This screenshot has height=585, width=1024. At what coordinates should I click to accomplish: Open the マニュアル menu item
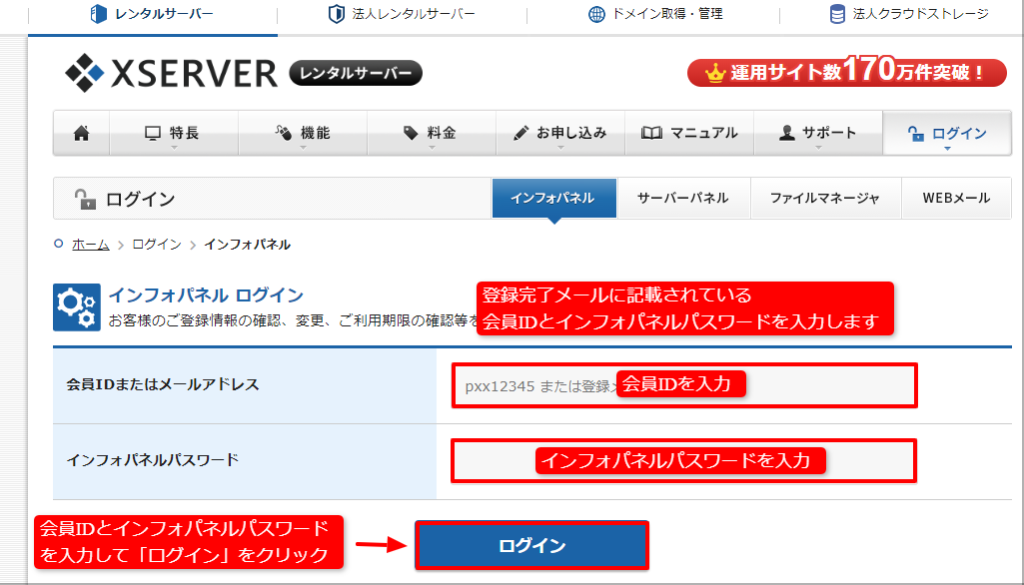tap(689, 133)
